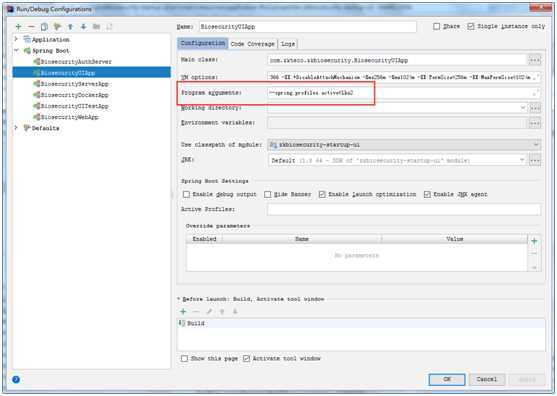Expand the Defaults node in the tree
The image size is (557, 396).
point(16,128)
